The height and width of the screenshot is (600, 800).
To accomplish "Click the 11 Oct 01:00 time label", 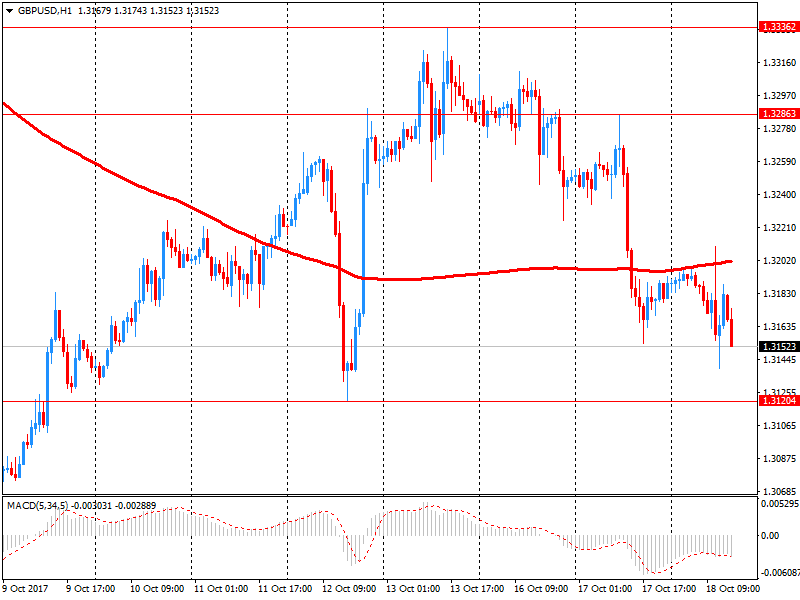I will (221, 589).
